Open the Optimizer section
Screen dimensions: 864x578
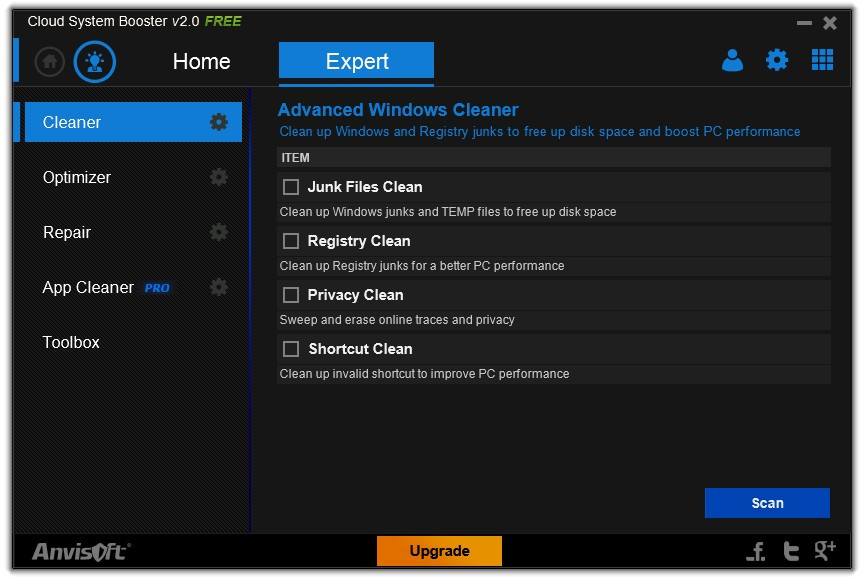(x=77, y=177)
